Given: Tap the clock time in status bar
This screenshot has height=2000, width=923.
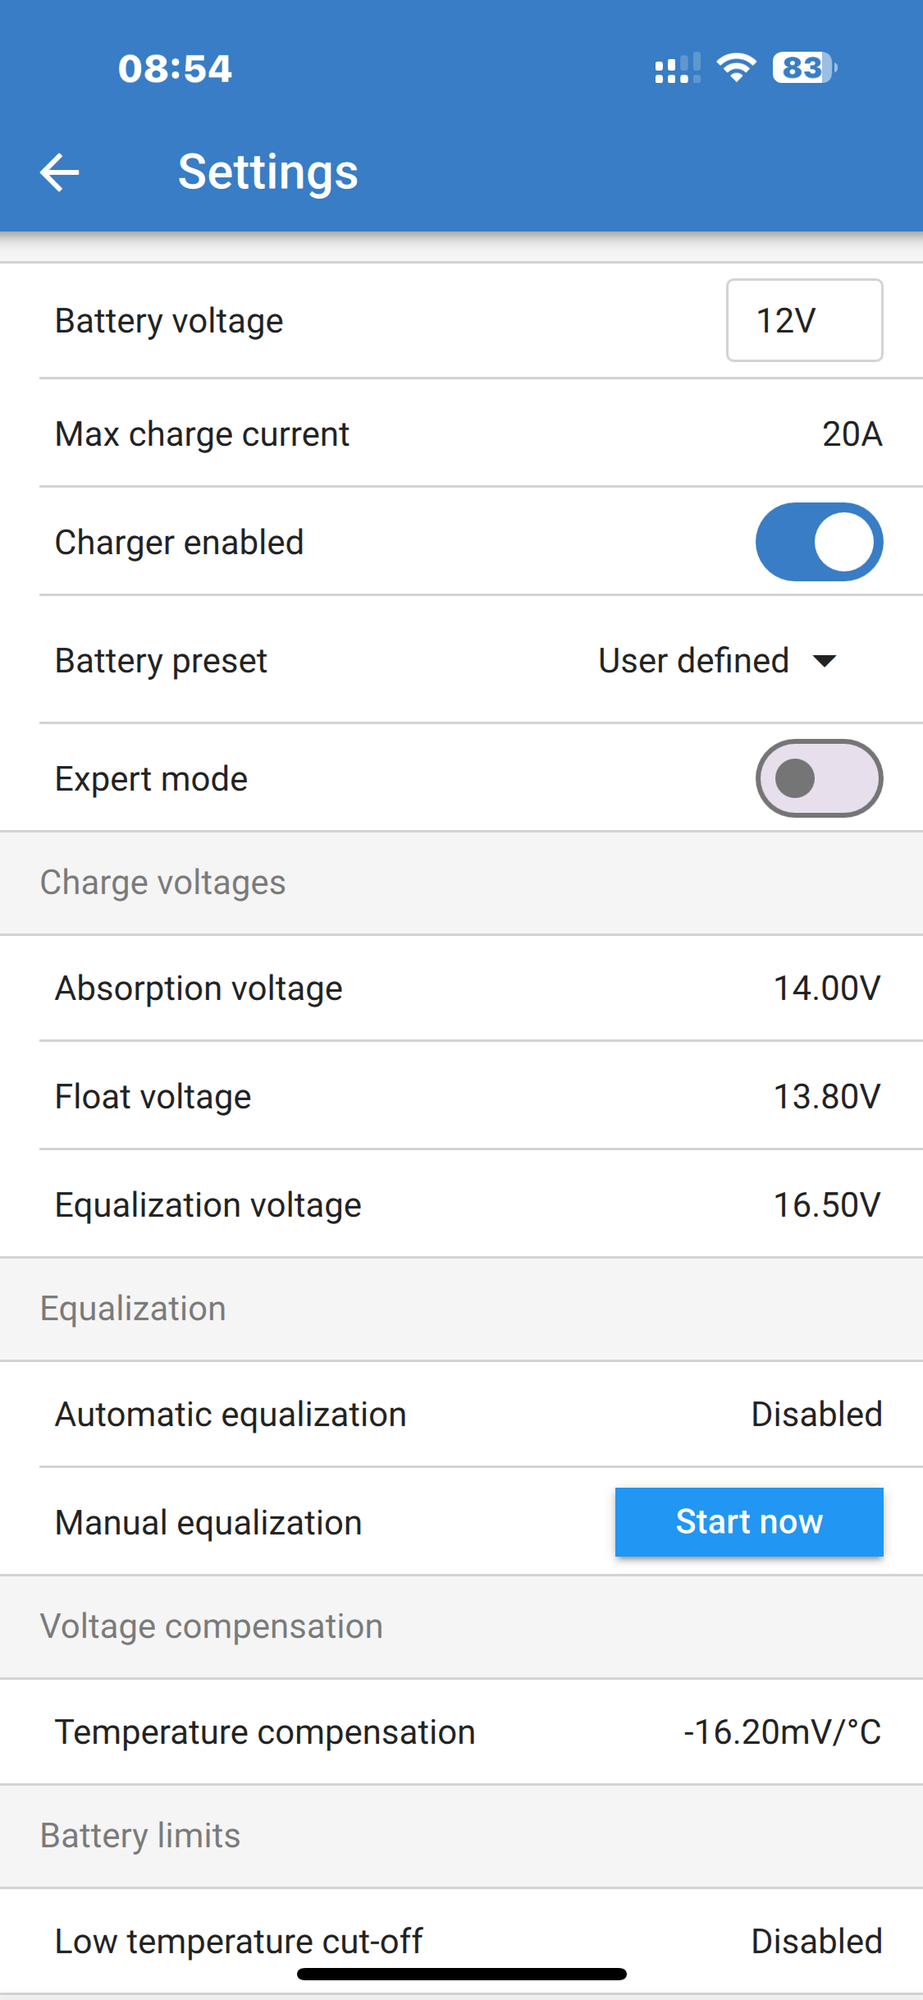Looking at the screenshot, I should (x=175, y=69).
